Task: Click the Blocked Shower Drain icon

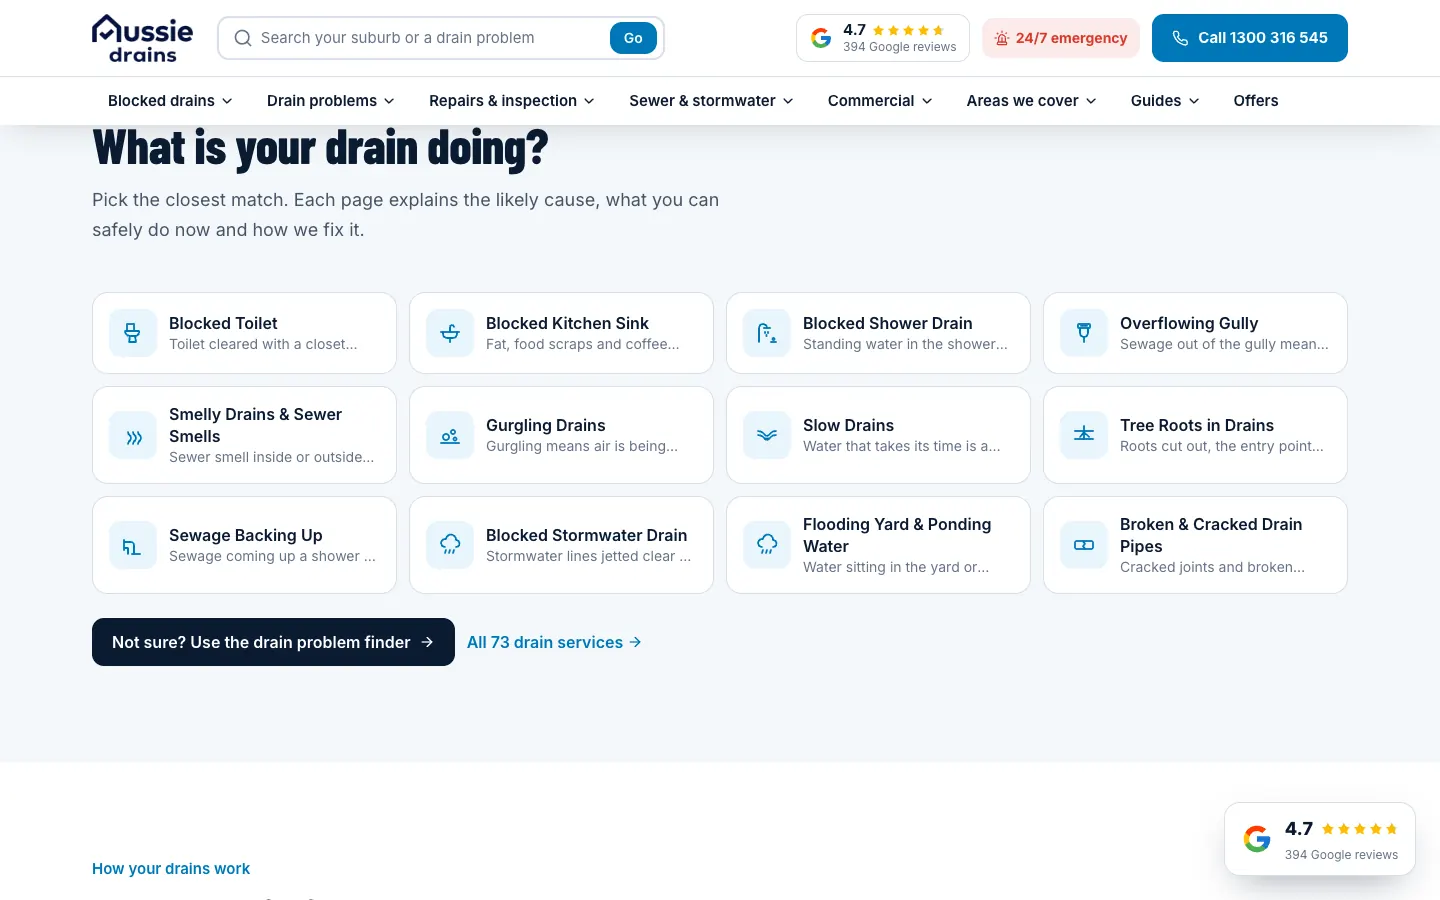Action: click(x=767, y=333)
